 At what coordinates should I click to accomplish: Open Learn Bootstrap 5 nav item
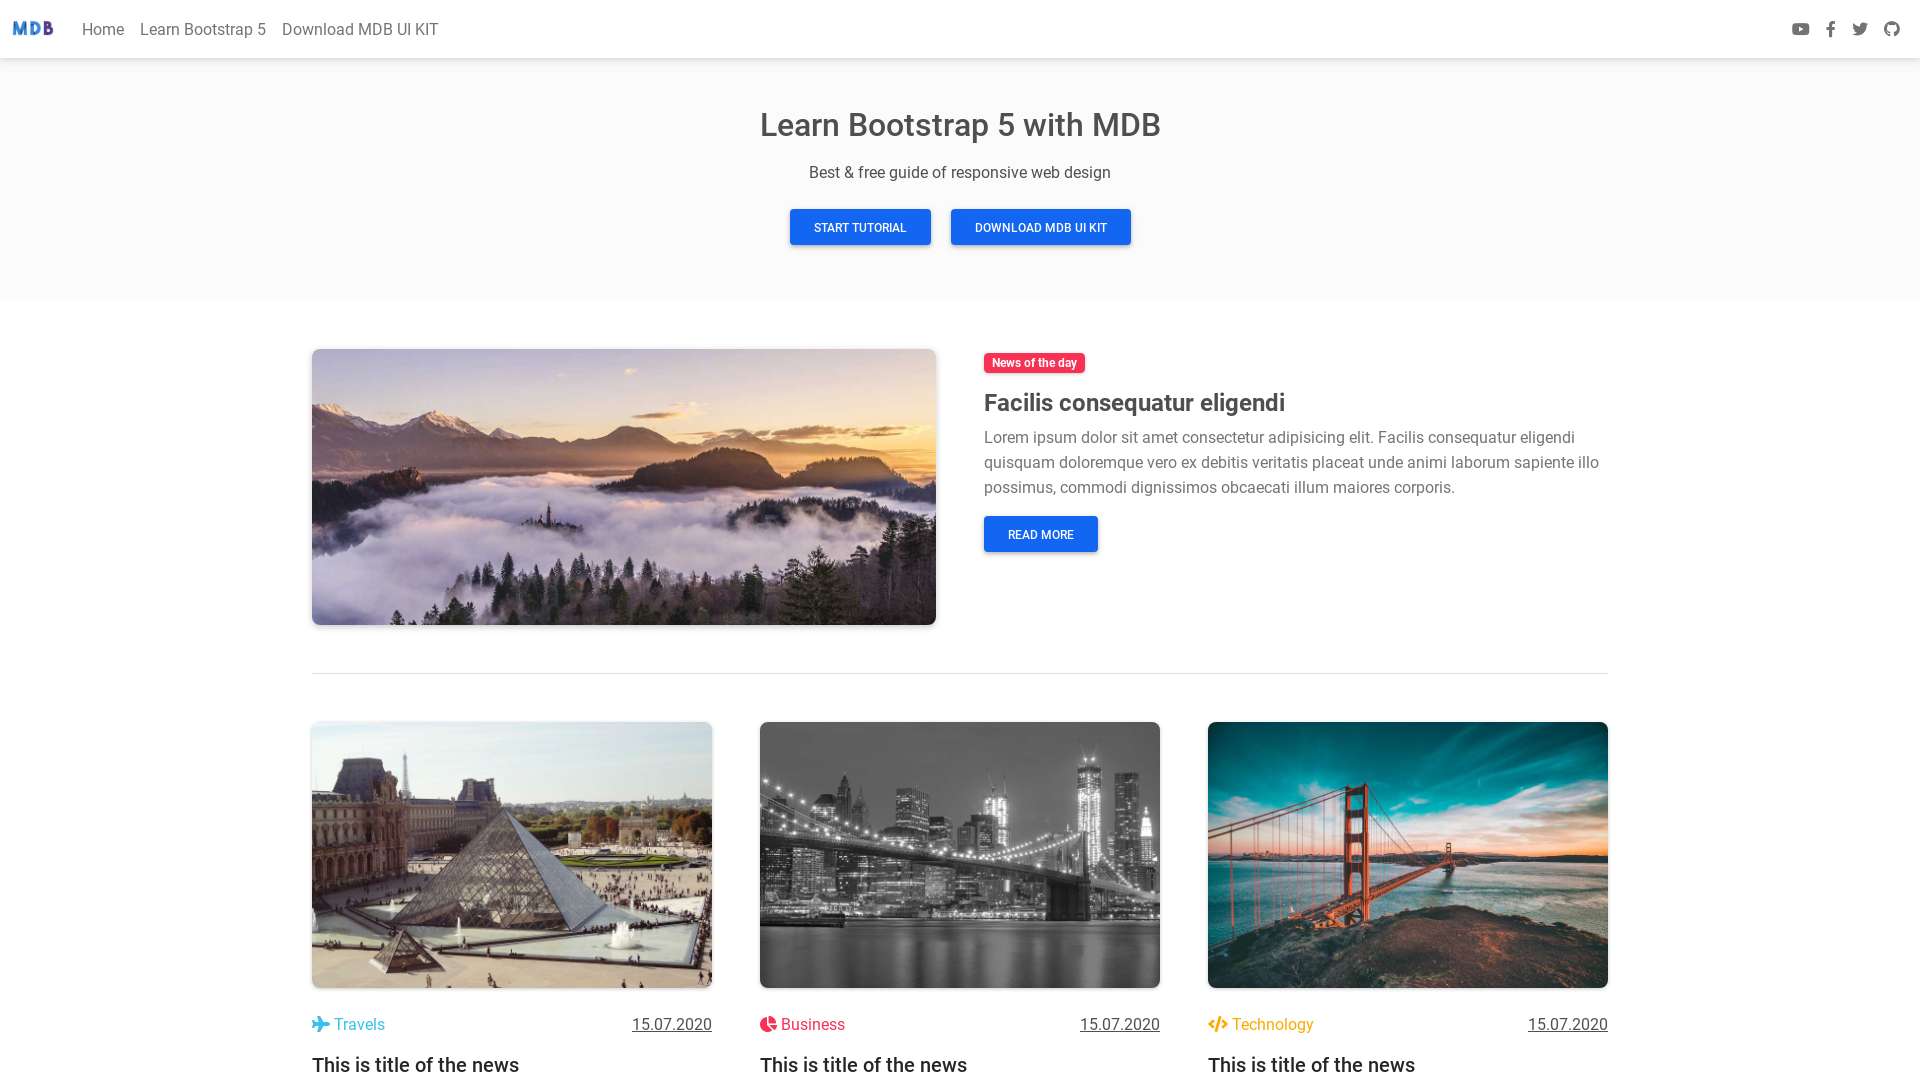tap(203, 29)
